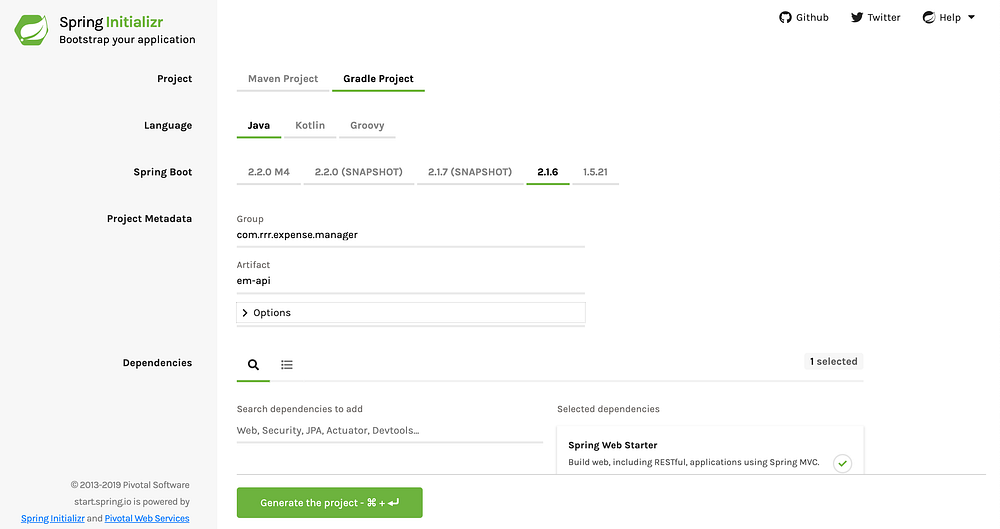Viewport: 1000px width, 529px height.
Task: Click the Search dependencies to add label
Action: click(x=300, y=409)
